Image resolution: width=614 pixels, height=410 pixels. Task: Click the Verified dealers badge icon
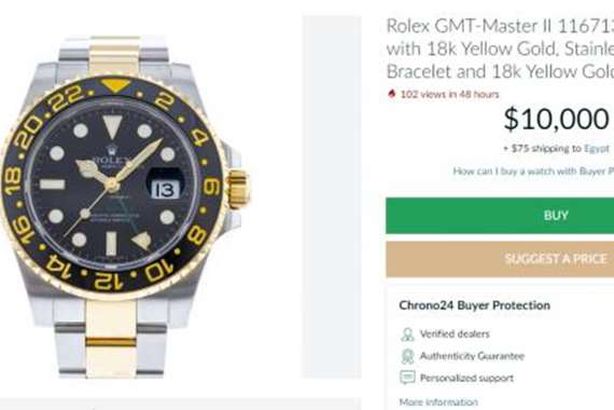[x=407, y=334]
